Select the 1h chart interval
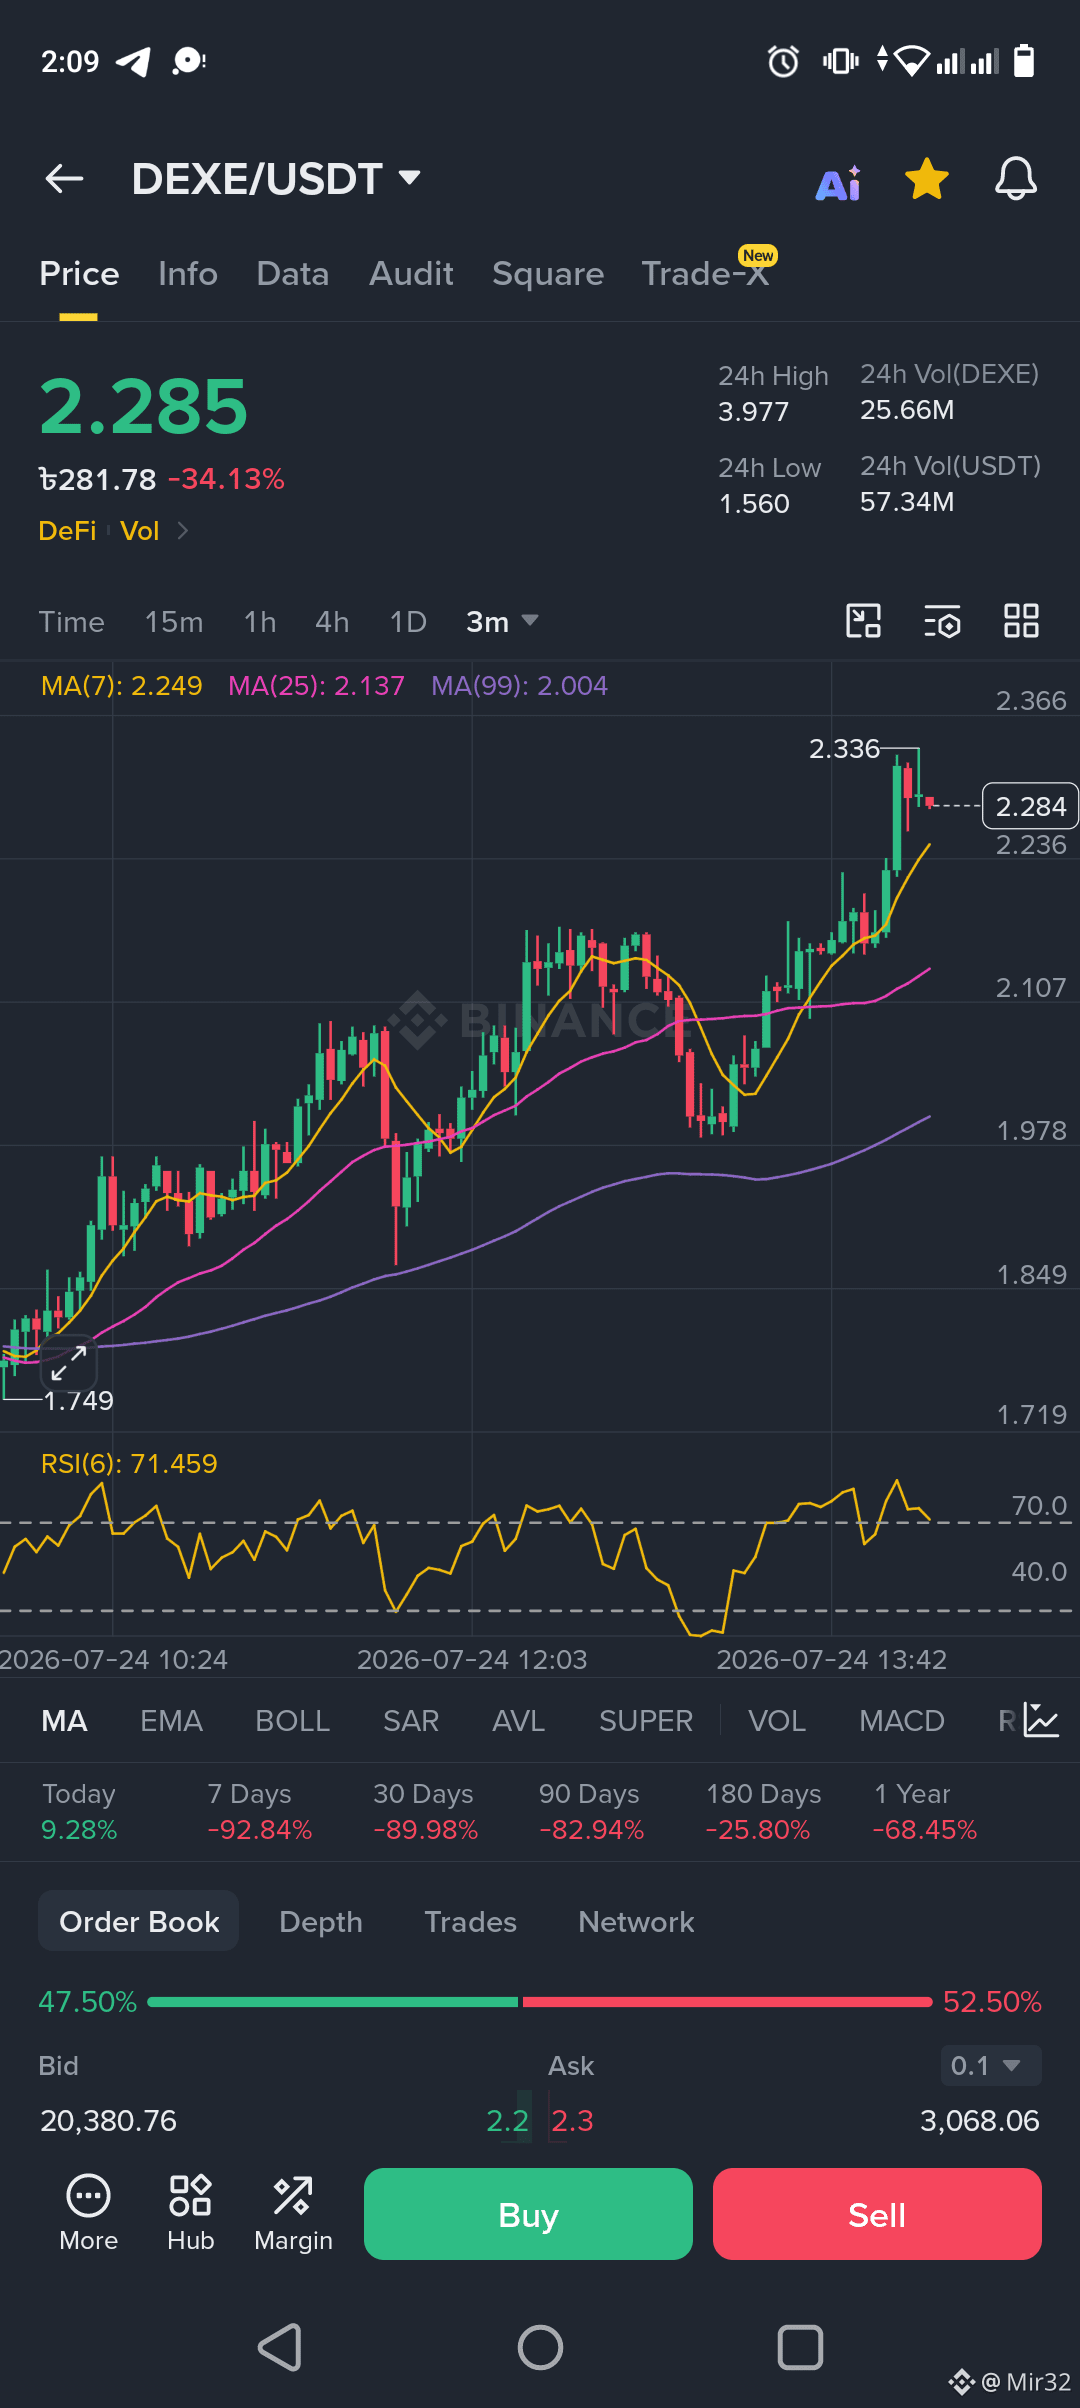Image resolution: width=1080 pixels, height=2408 pixels. pyautogui.click(x=260, y=622)
